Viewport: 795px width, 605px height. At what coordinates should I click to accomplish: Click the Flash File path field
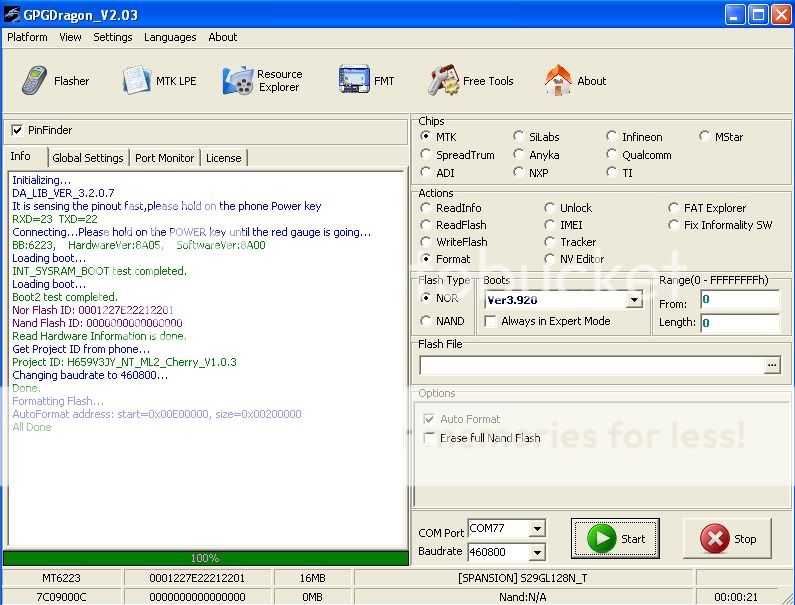tap(591, 365)
